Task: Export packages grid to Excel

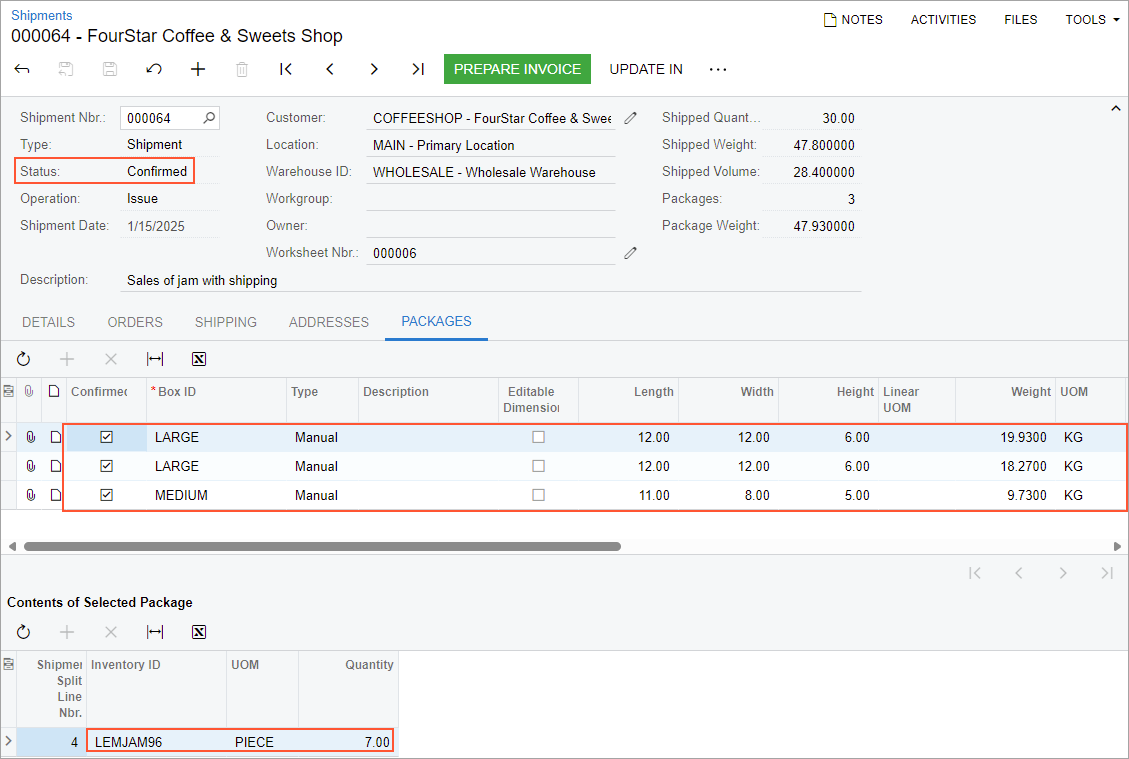Action: (199, 359)
